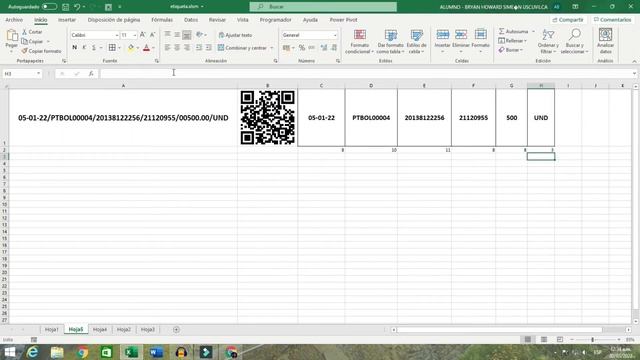Switch to the Insertar tab
The image size is (640, 360).
coord(67,20)
